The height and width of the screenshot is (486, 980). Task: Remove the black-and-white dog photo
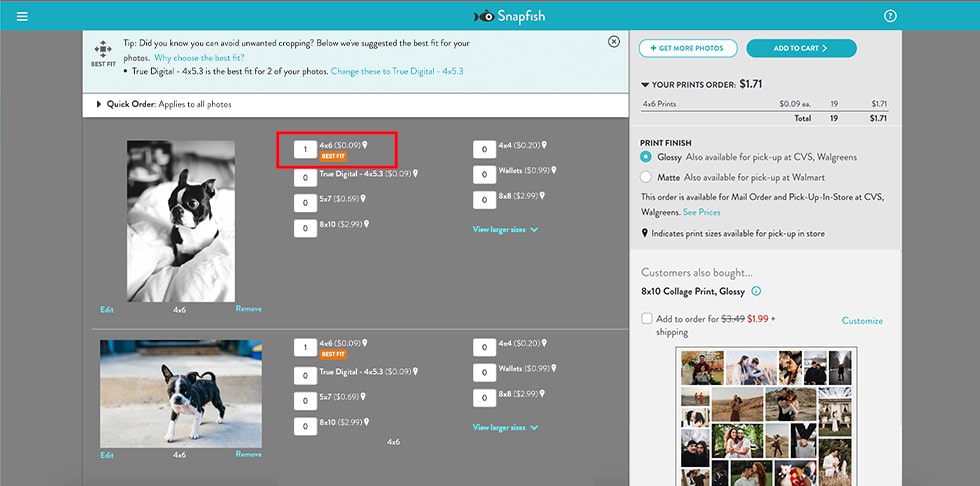(249, 309)
